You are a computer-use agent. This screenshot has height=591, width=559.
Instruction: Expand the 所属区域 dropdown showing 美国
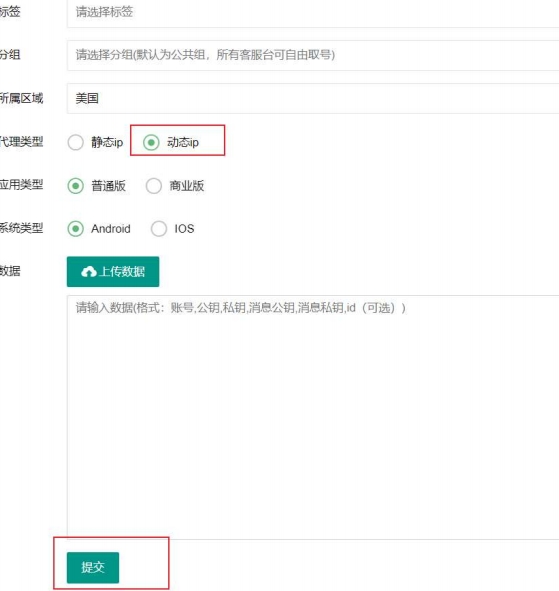coord(313,98)
